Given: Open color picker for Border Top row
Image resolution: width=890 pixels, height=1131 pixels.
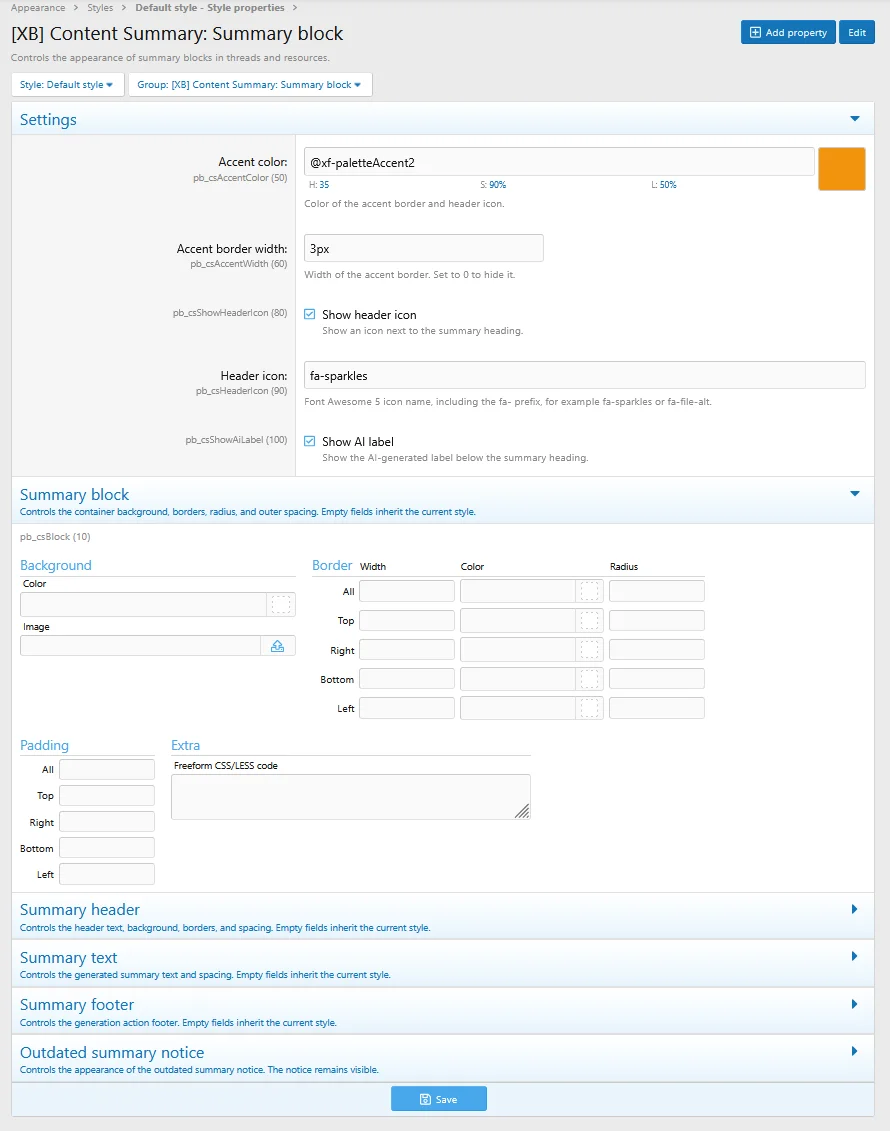Looking at the screenshot, I should click(x=589, y=620).
